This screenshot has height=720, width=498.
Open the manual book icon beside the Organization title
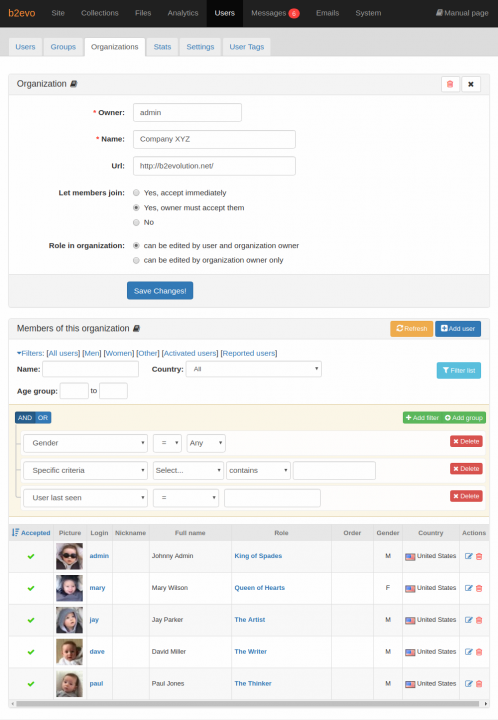point(73,84)
